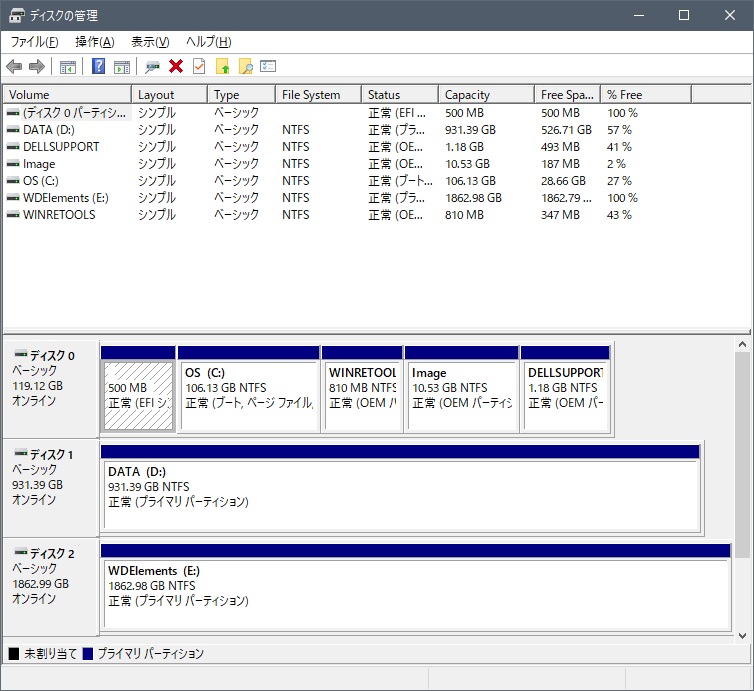This screenshot has height=691, width=754.
Task: Click the 119.12 GB label under ディスク 0
Action: pos(38,386)
